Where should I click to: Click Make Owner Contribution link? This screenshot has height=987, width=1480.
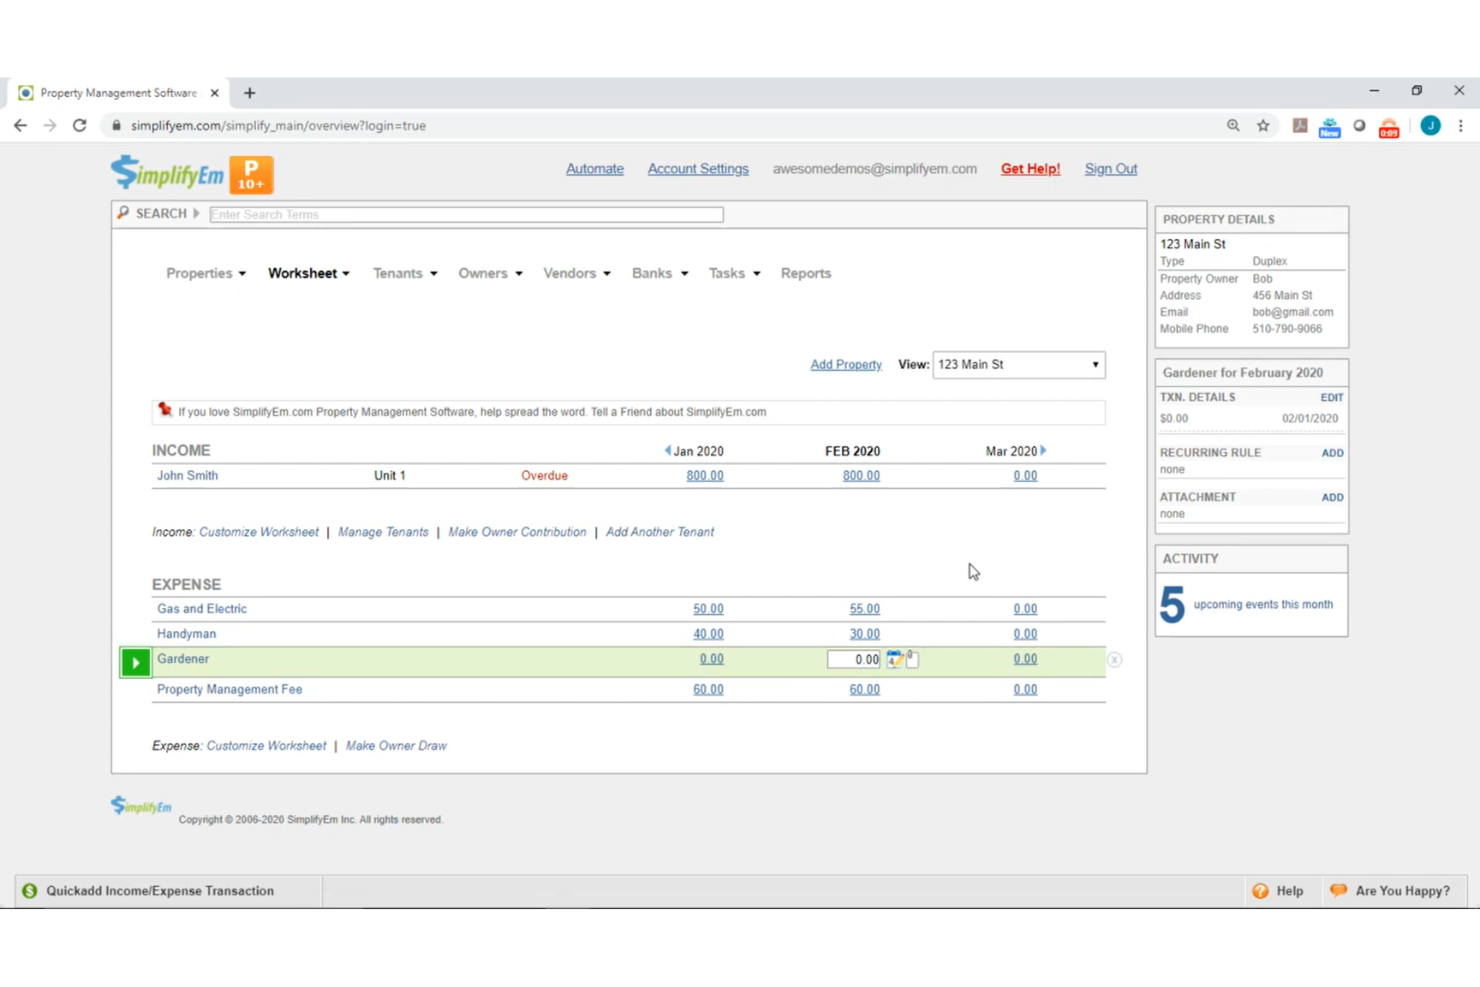click(517, 532)
